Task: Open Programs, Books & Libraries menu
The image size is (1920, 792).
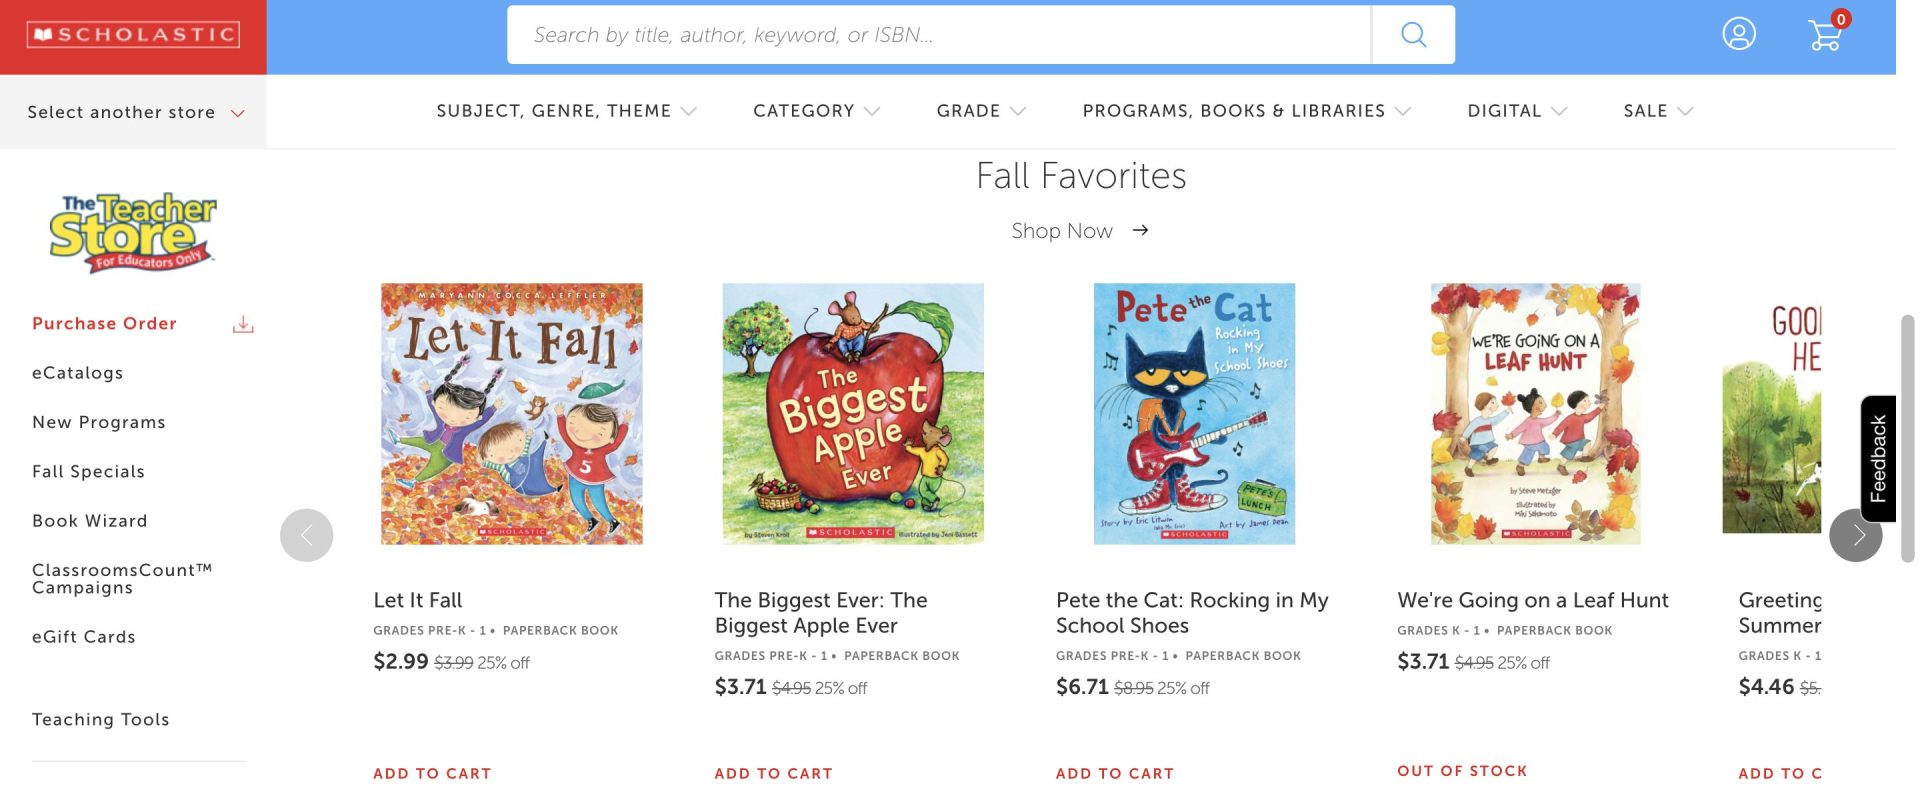Action: coord(1246,111)
